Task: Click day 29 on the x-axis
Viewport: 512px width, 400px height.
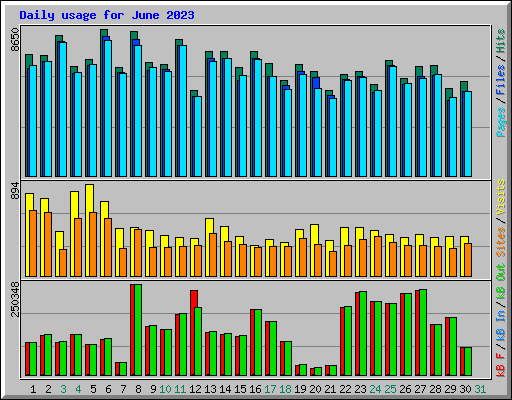Action: point(450,389)
